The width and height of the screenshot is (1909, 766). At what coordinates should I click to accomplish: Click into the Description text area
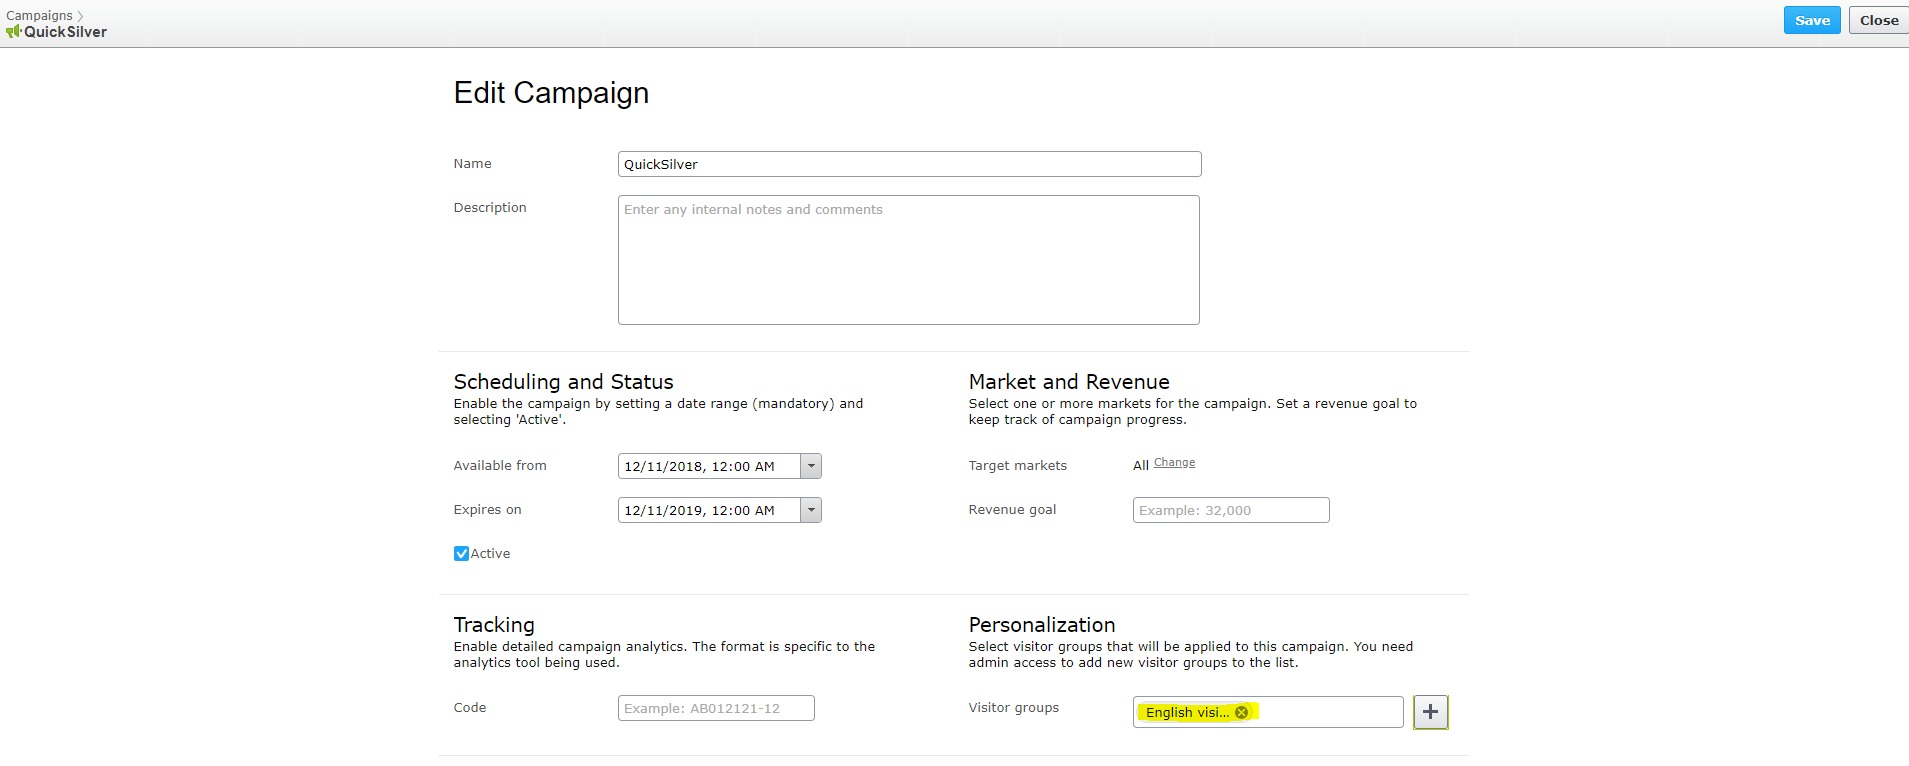(908, 260)
